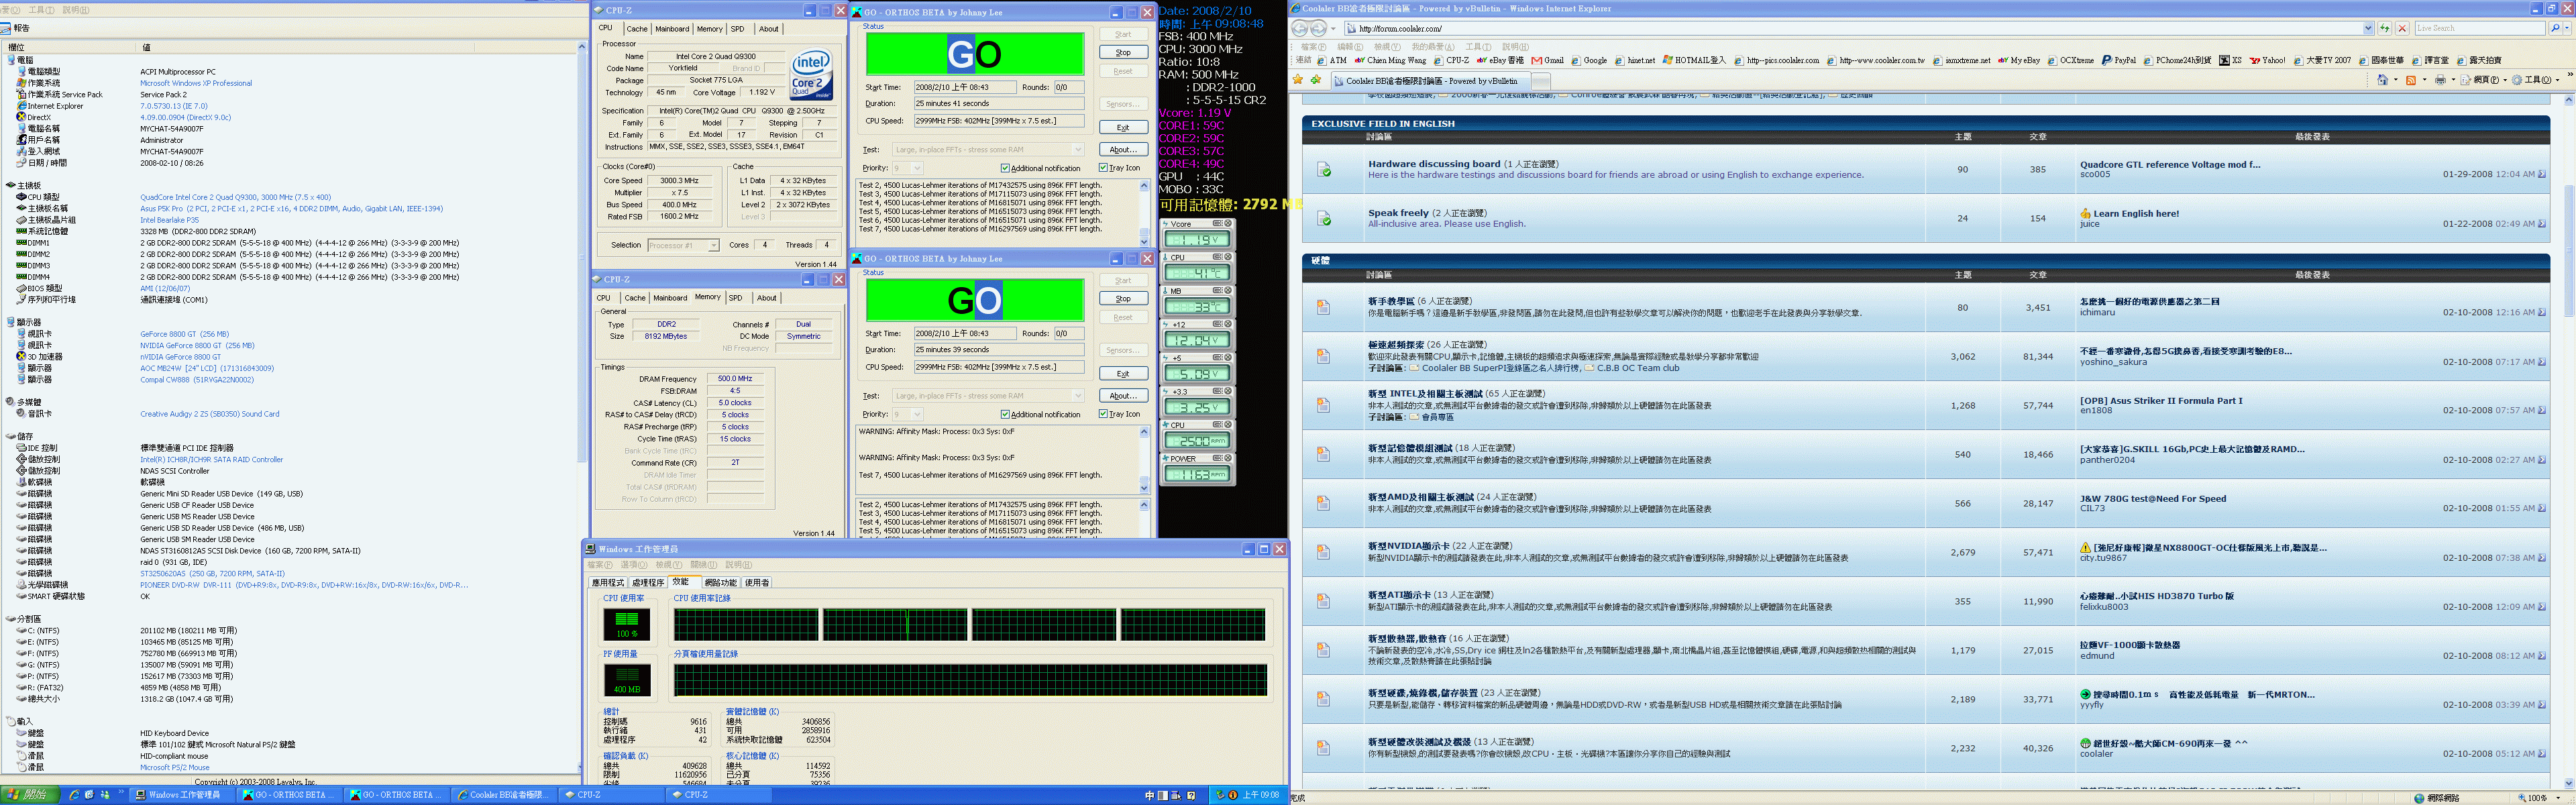Click the Show Desktop quick launch icon
This screenshot has height=805, width=2576.
[90, 795]
